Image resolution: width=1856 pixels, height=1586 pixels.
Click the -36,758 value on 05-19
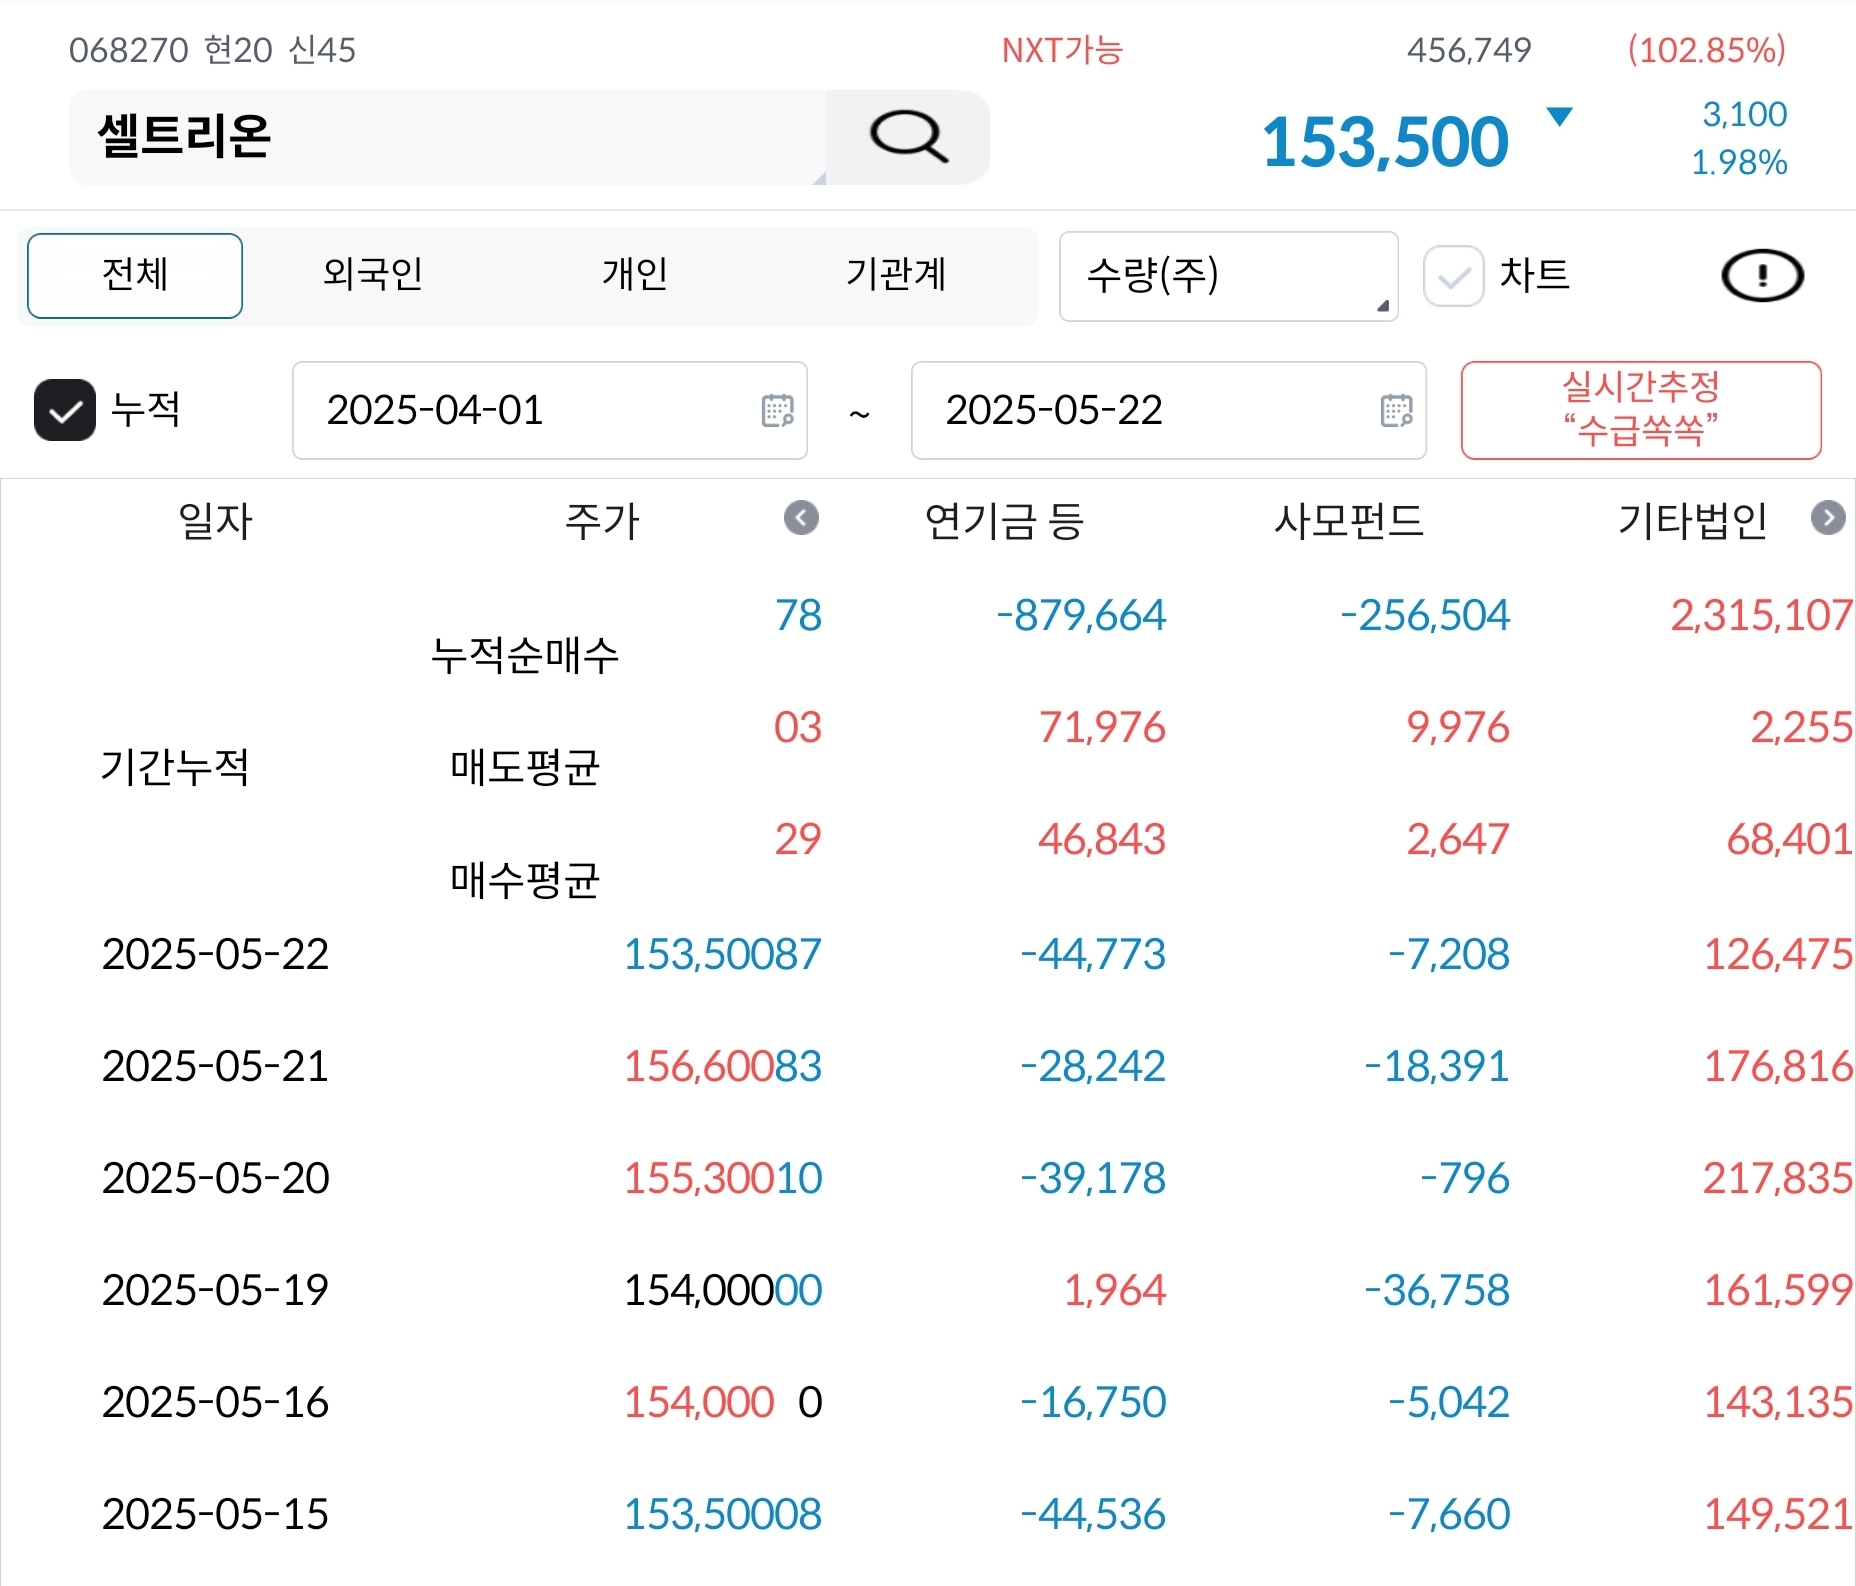1437,1290
